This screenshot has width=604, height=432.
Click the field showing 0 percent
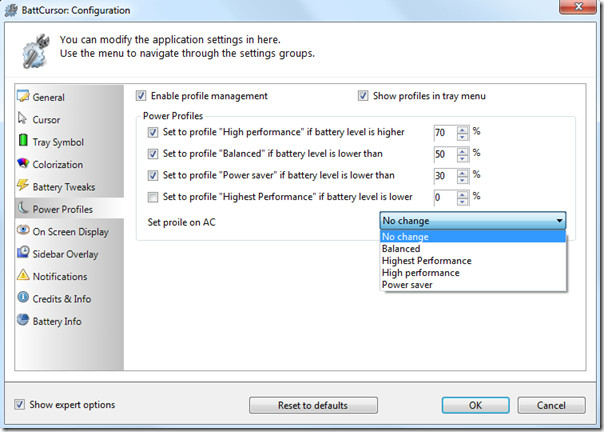(x=445, y=198)
